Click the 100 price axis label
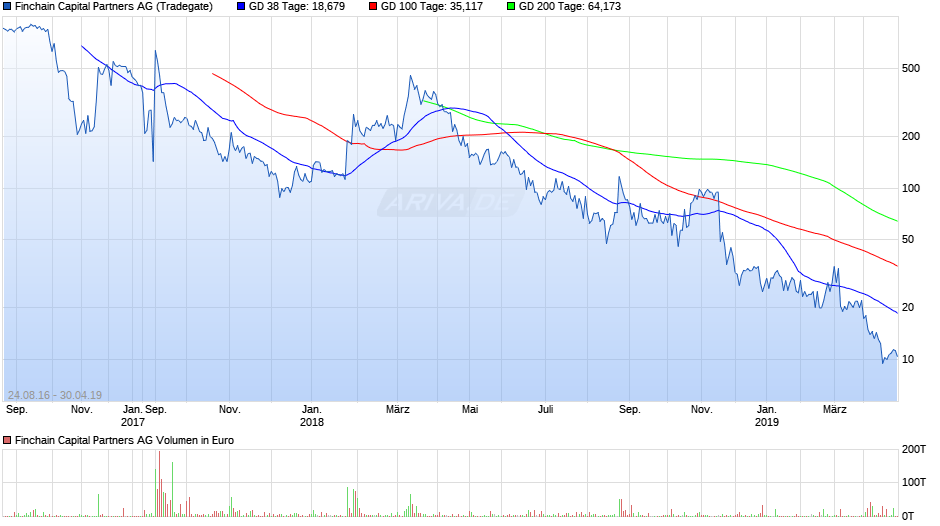Viewport: 940px width, 526px height. click(x=911, y=188)
